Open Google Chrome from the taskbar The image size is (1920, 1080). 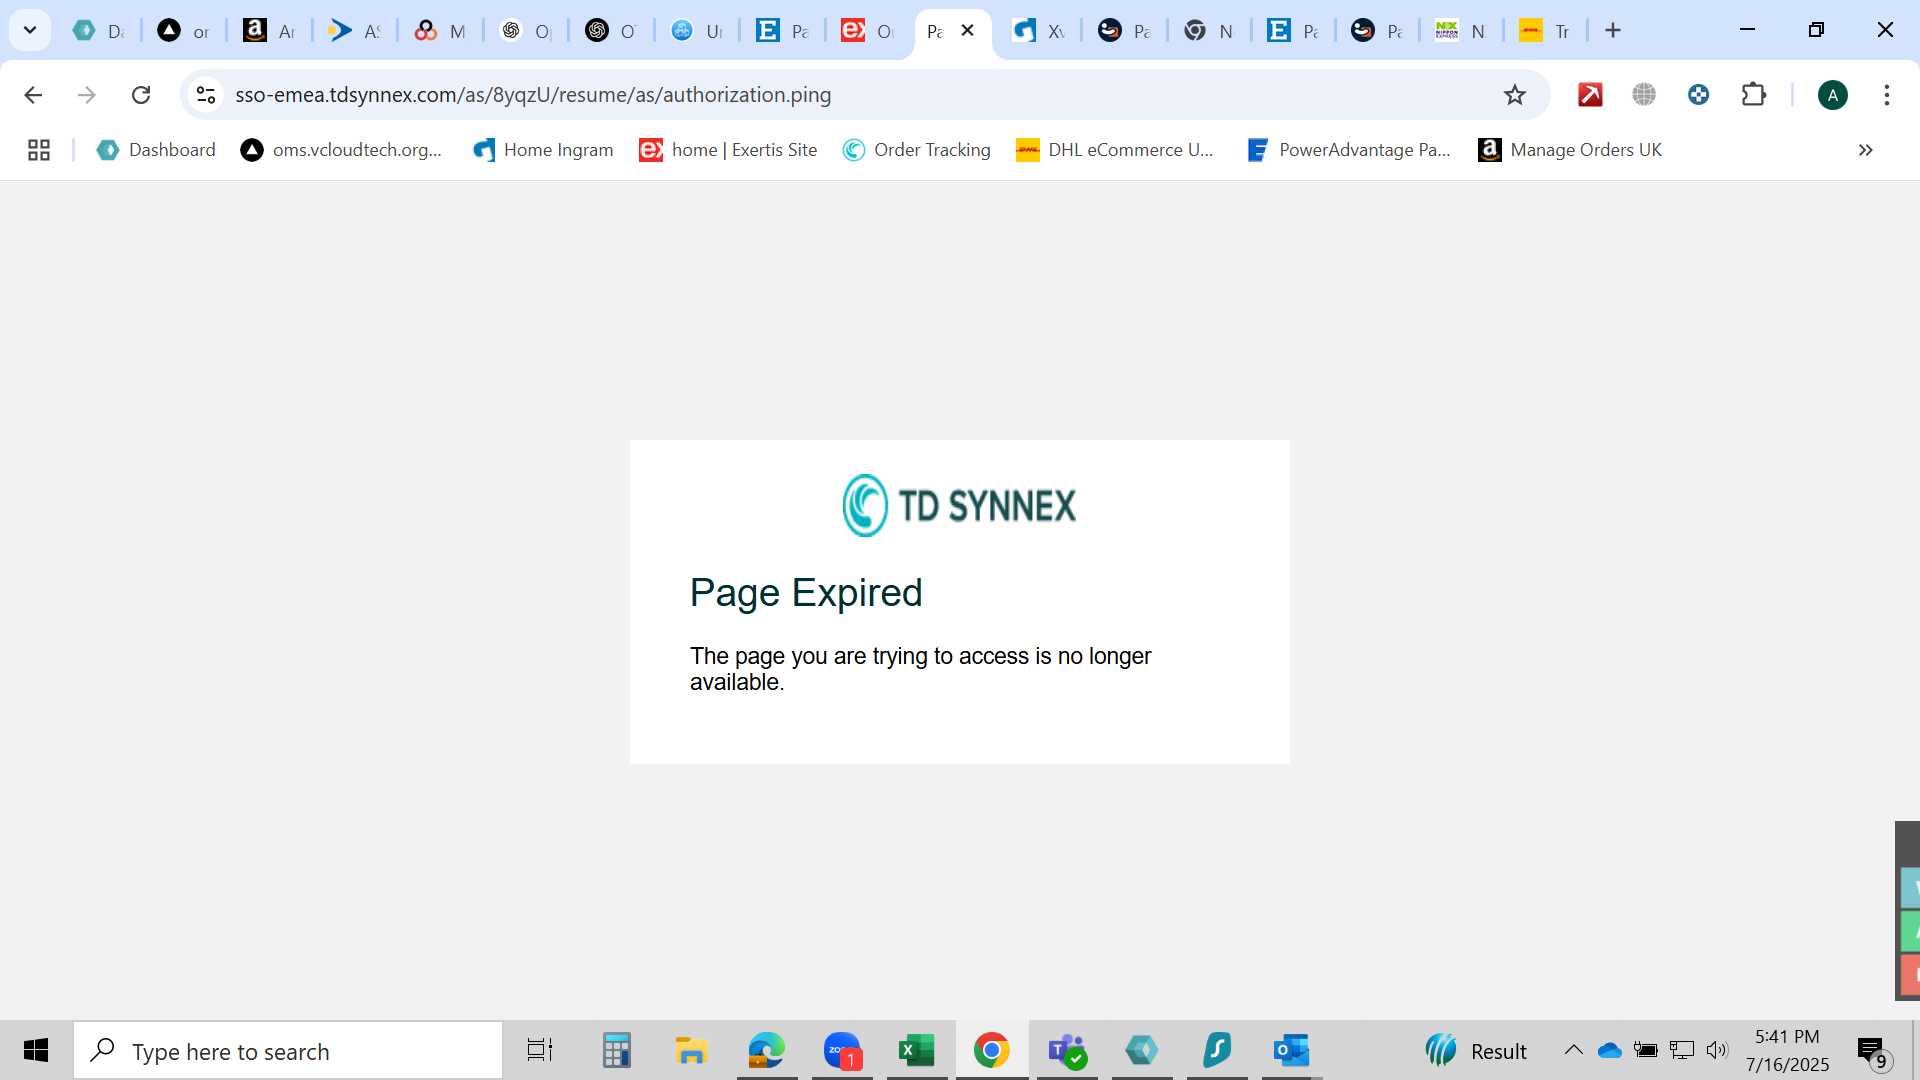(x=991, y=1051)
